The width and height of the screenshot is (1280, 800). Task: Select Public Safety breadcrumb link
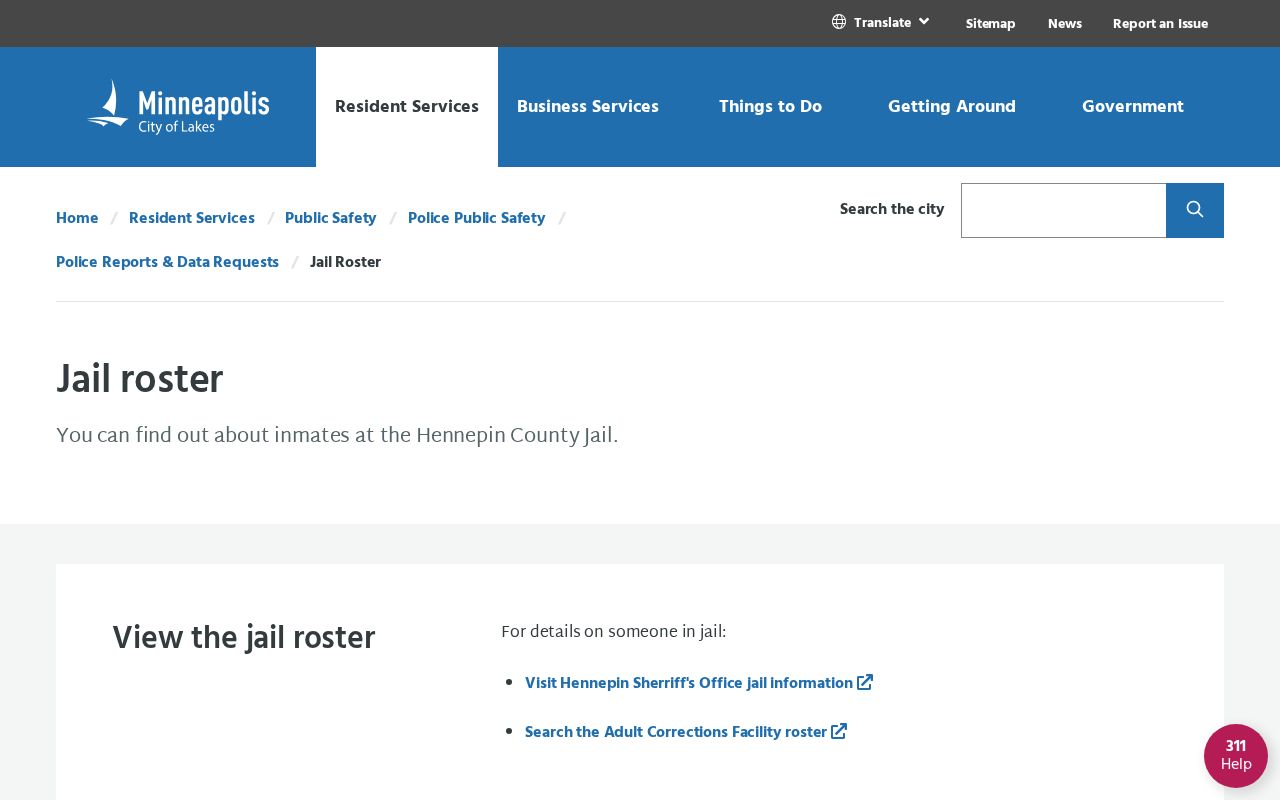(x=331, y=218)
